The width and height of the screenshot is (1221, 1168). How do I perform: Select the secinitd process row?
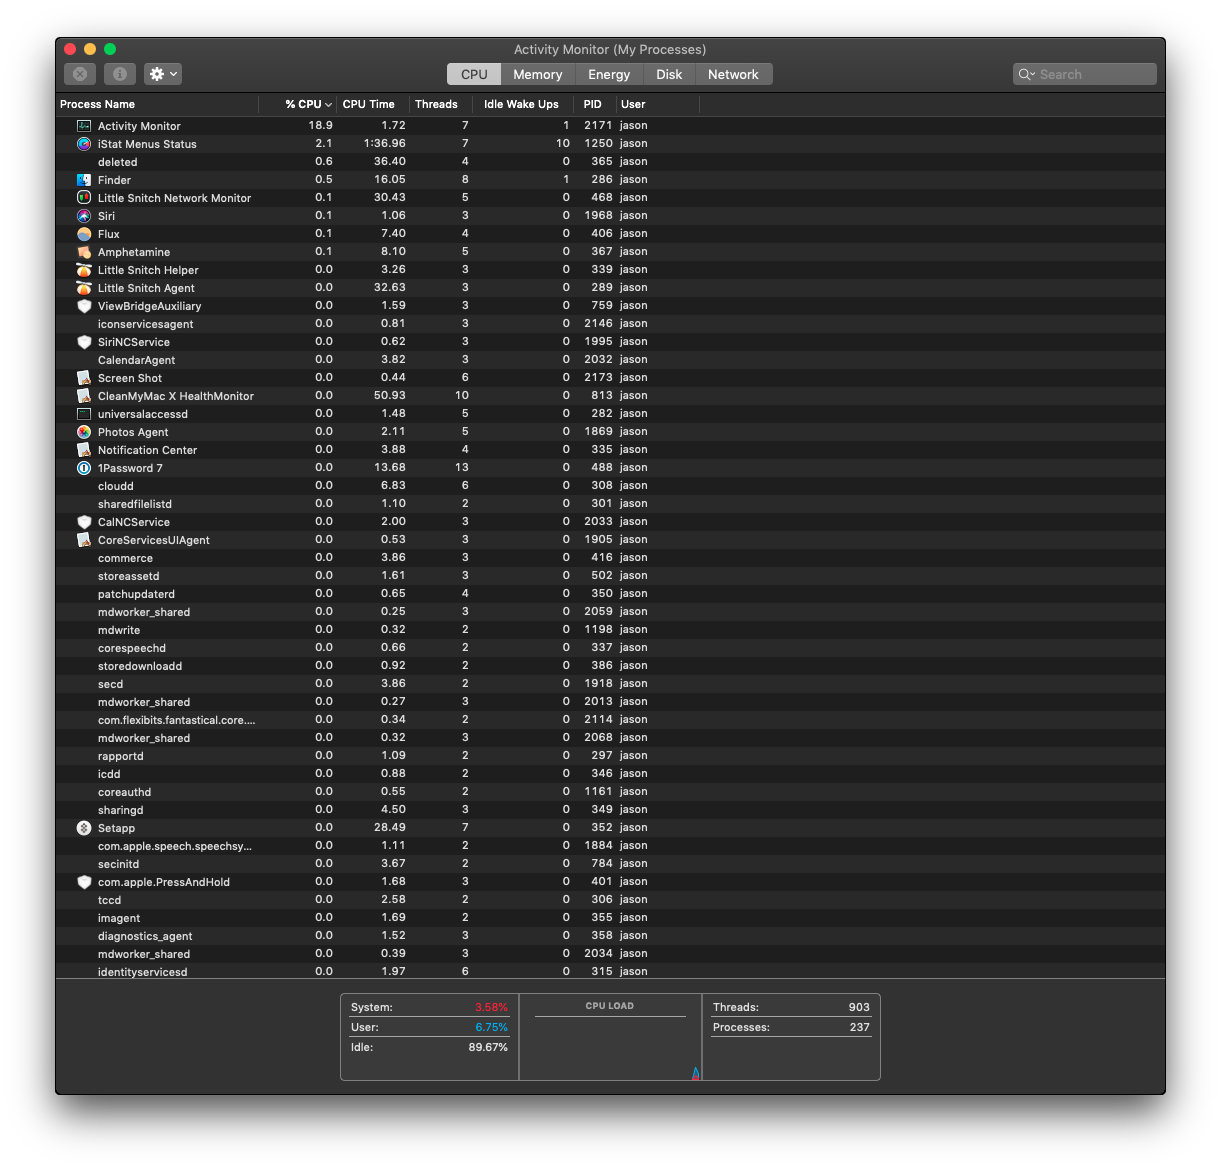[610, 864]
